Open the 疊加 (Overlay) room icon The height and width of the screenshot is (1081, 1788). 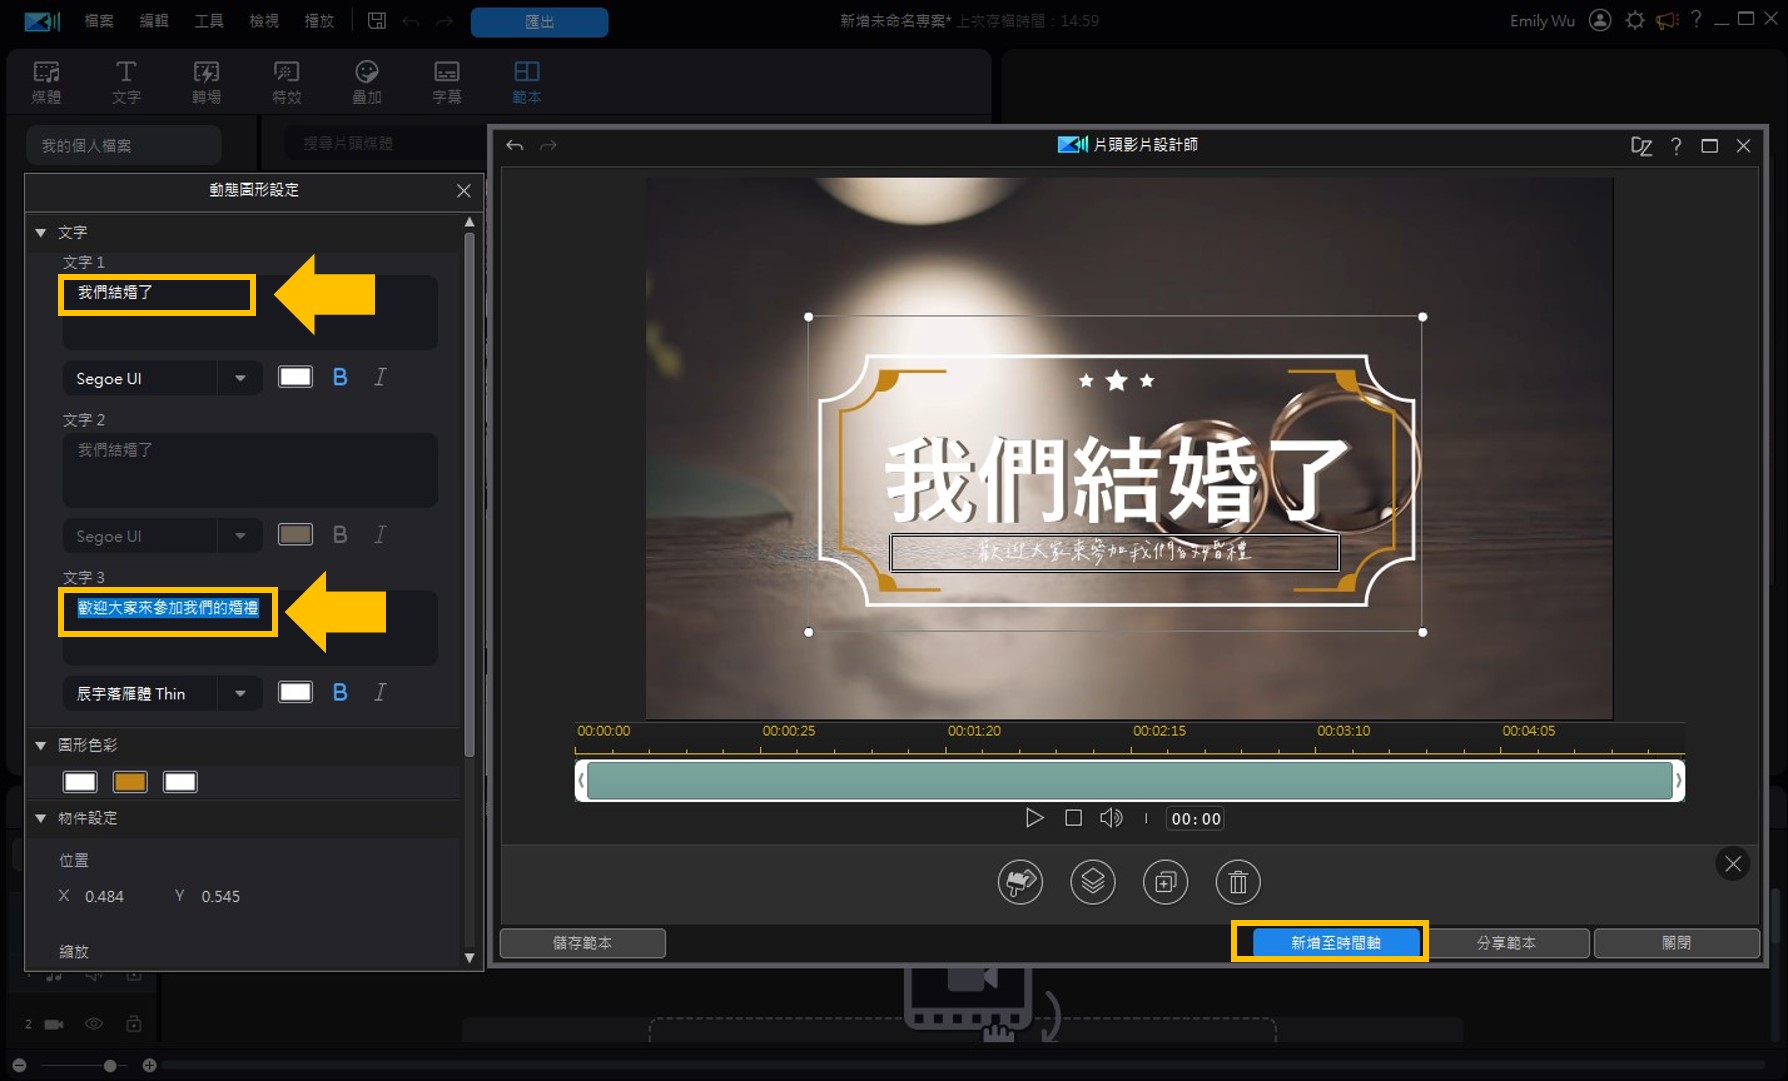(x=366, y=80)
